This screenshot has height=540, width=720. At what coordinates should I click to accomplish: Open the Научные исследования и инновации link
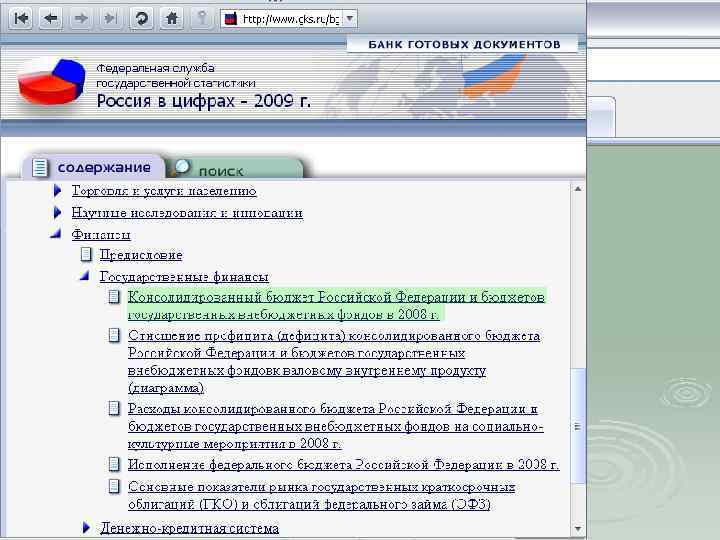tap(187, 213)
